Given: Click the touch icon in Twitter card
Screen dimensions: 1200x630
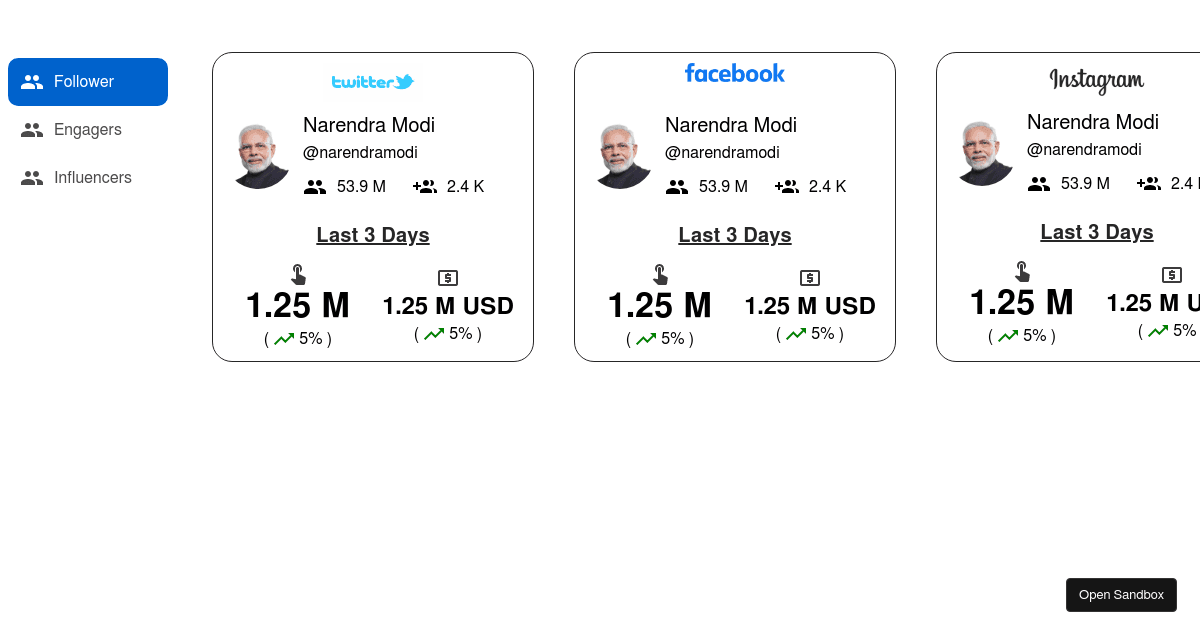Looking at the screenshot, I should click(x=298, y=275).
